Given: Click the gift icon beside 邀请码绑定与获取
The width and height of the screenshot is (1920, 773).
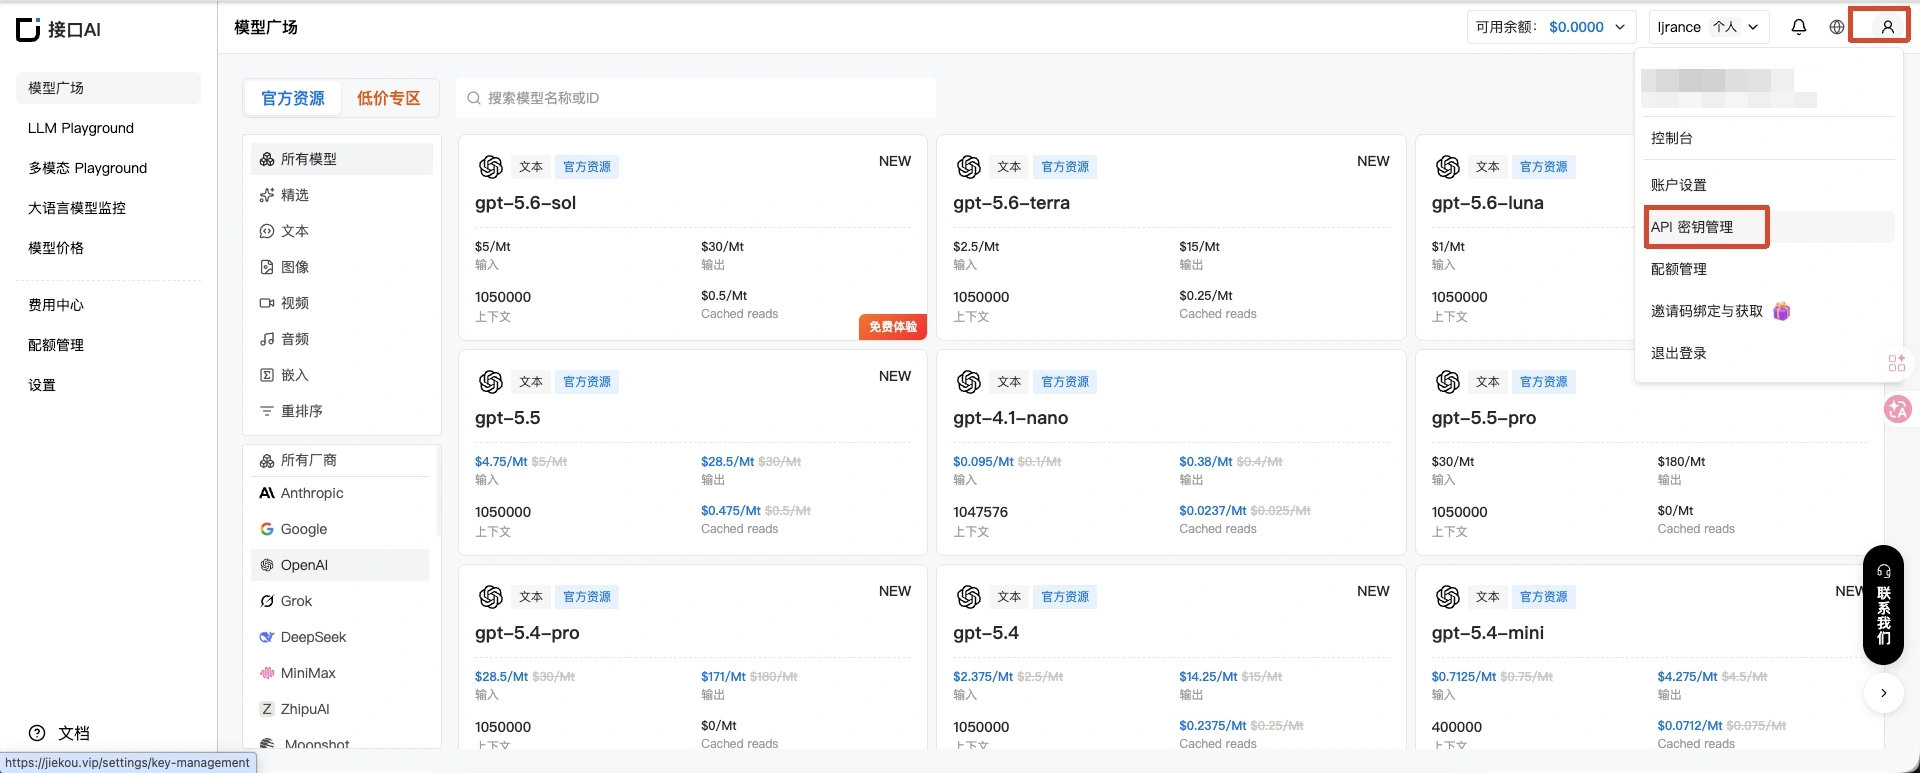Looking at the screenshot, I should (x=1781, y=311).
